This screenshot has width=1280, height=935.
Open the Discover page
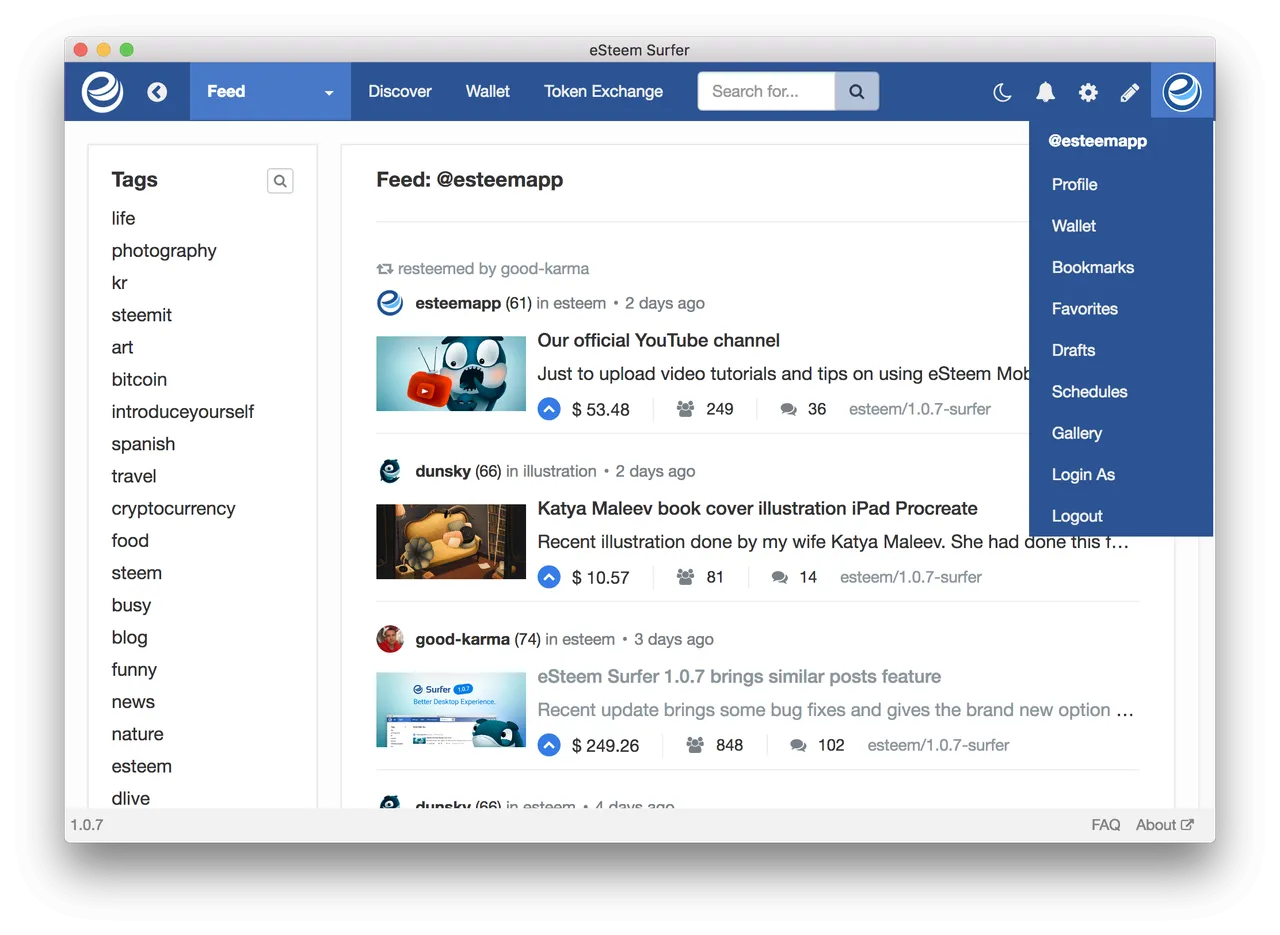coord(400,91)
